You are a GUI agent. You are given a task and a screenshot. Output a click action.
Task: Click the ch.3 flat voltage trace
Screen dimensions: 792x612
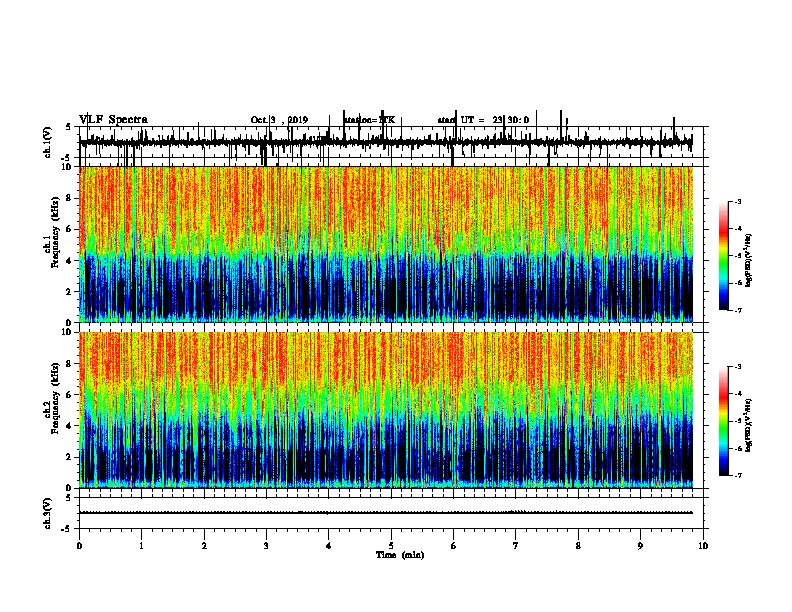click(386, 513)
